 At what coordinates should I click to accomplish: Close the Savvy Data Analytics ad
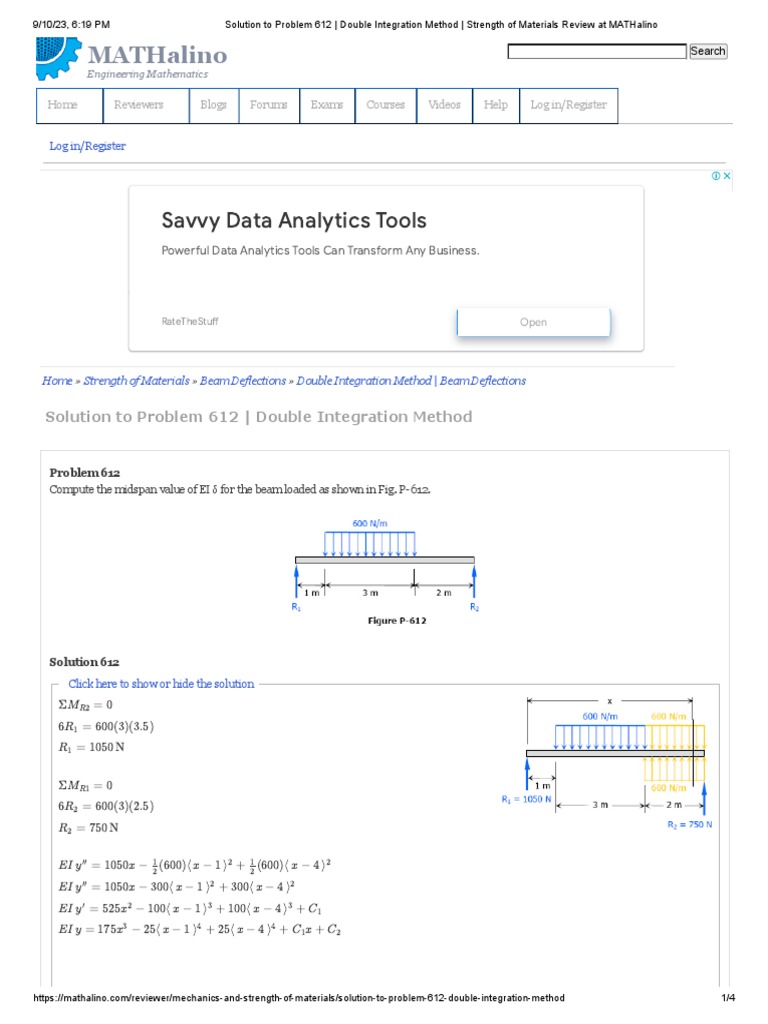[x=728, y=176]
